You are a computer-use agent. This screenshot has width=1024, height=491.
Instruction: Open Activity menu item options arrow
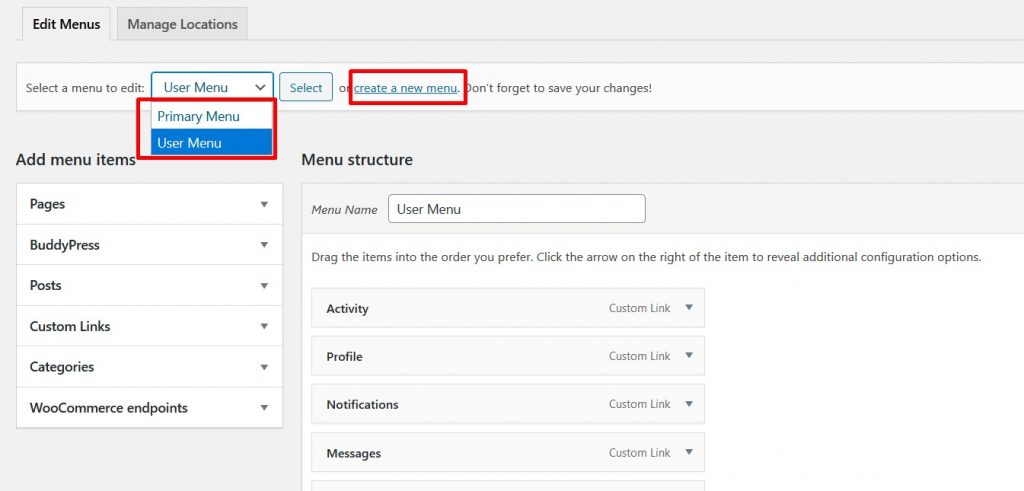coord(688,308)
